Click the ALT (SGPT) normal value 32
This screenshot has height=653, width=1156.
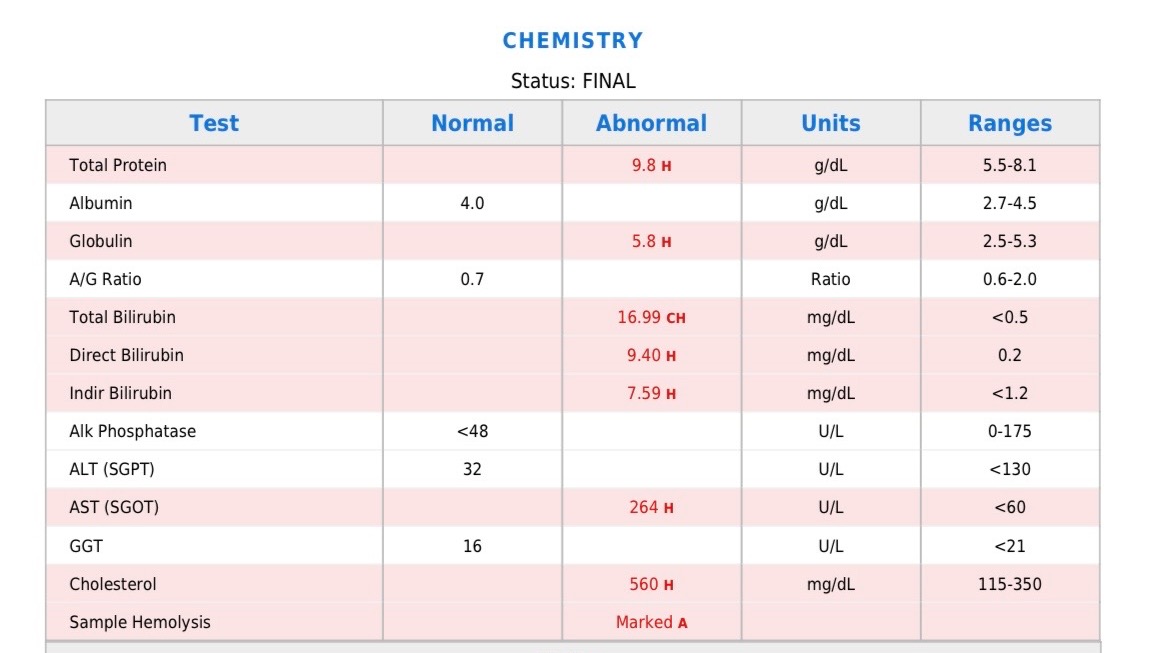(x=472, y=469)
